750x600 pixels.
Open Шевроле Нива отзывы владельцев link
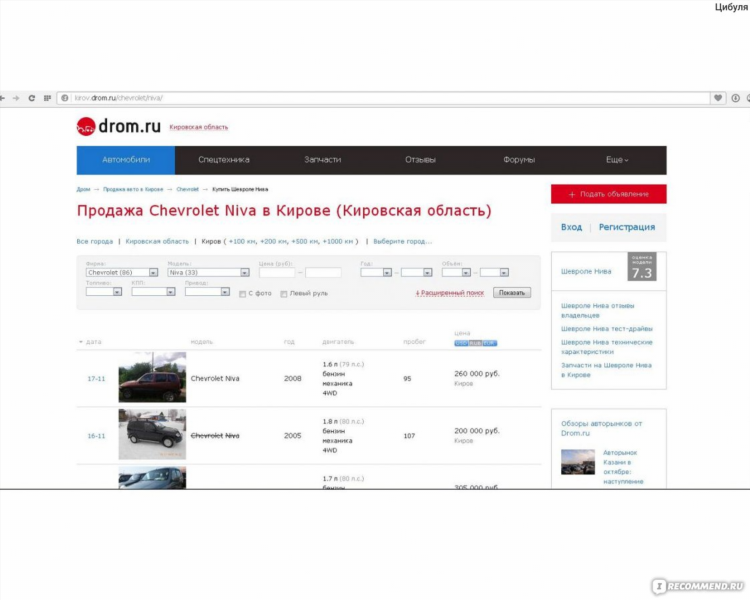597,311
